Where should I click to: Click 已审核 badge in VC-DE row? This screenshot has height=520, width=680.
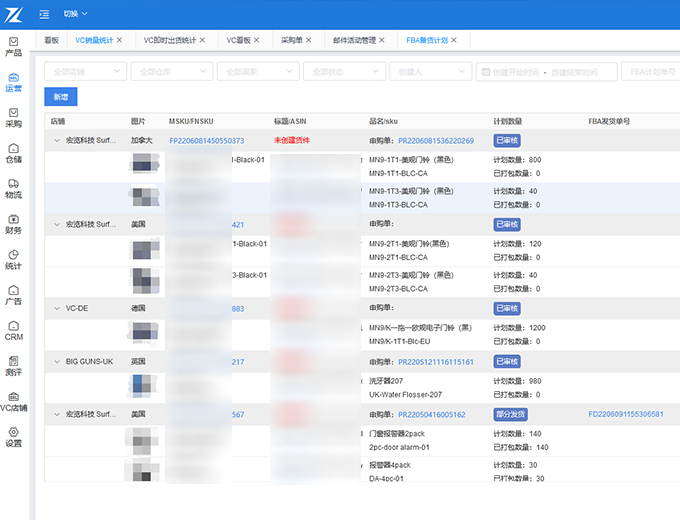507,308
